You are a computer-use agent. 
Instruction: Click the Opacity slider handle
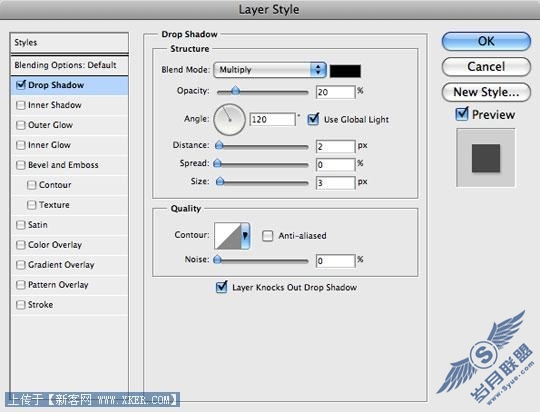[x=235, y=91]
